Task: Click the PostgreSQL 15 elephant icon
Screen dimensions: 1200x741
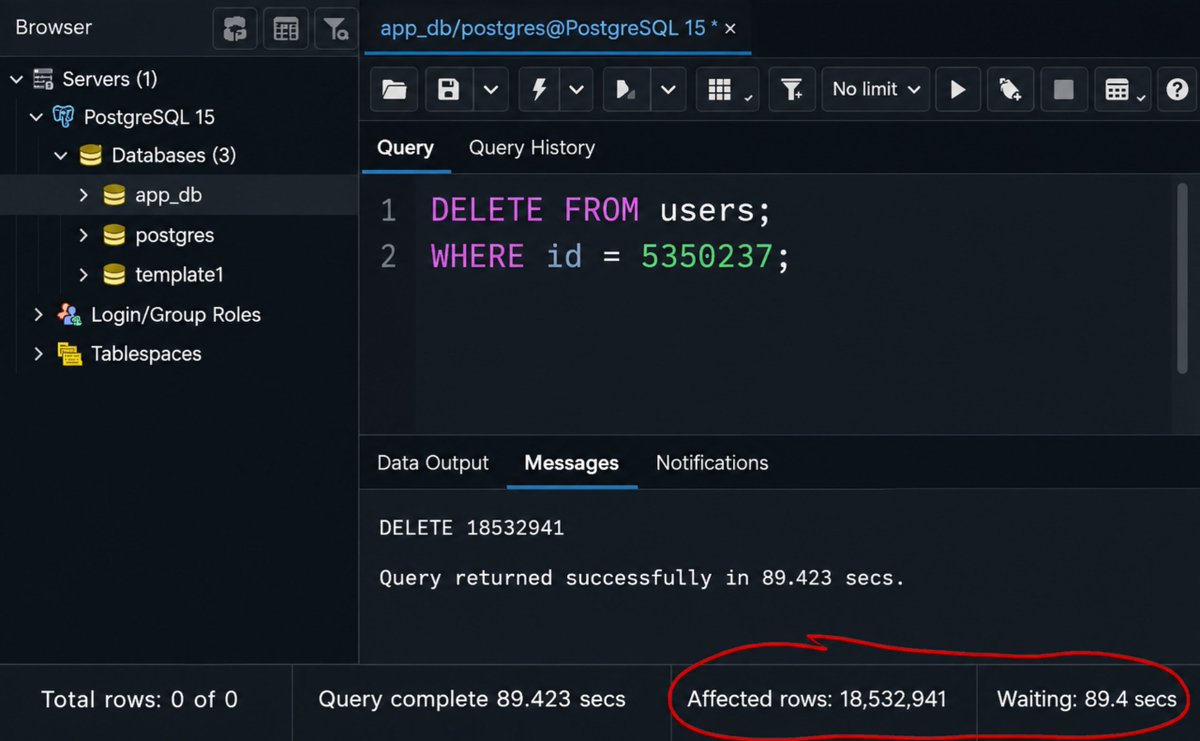Action: pos(63,117)
